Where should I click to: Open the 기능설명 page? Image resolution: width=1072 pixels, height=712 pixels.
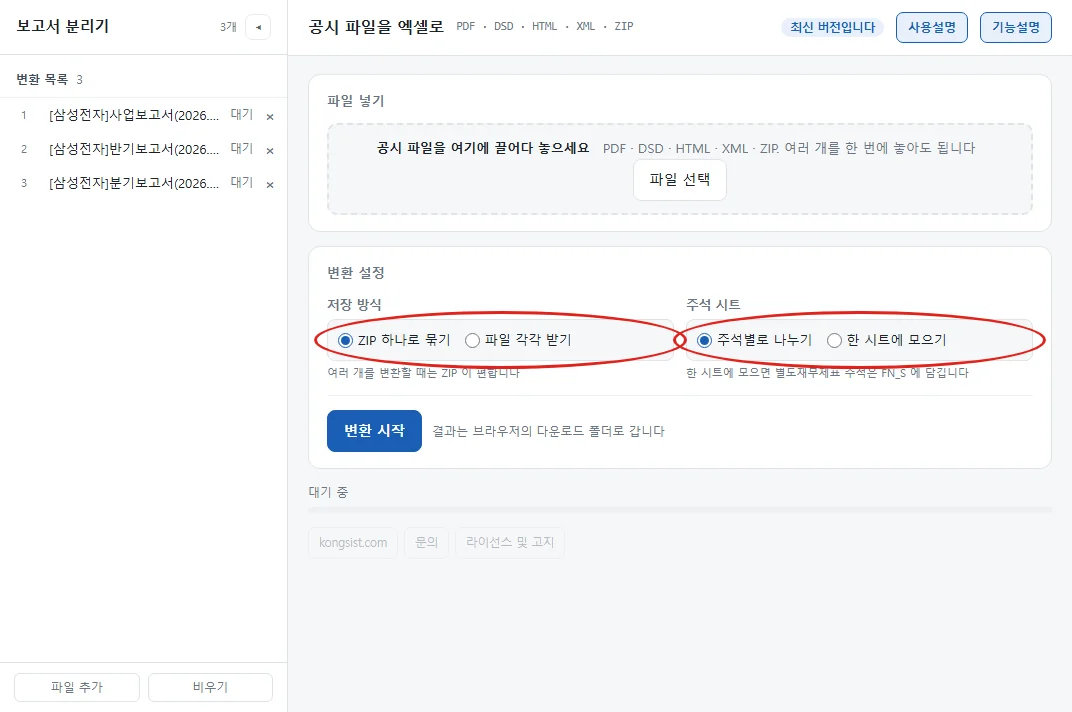click(1015, 27)
